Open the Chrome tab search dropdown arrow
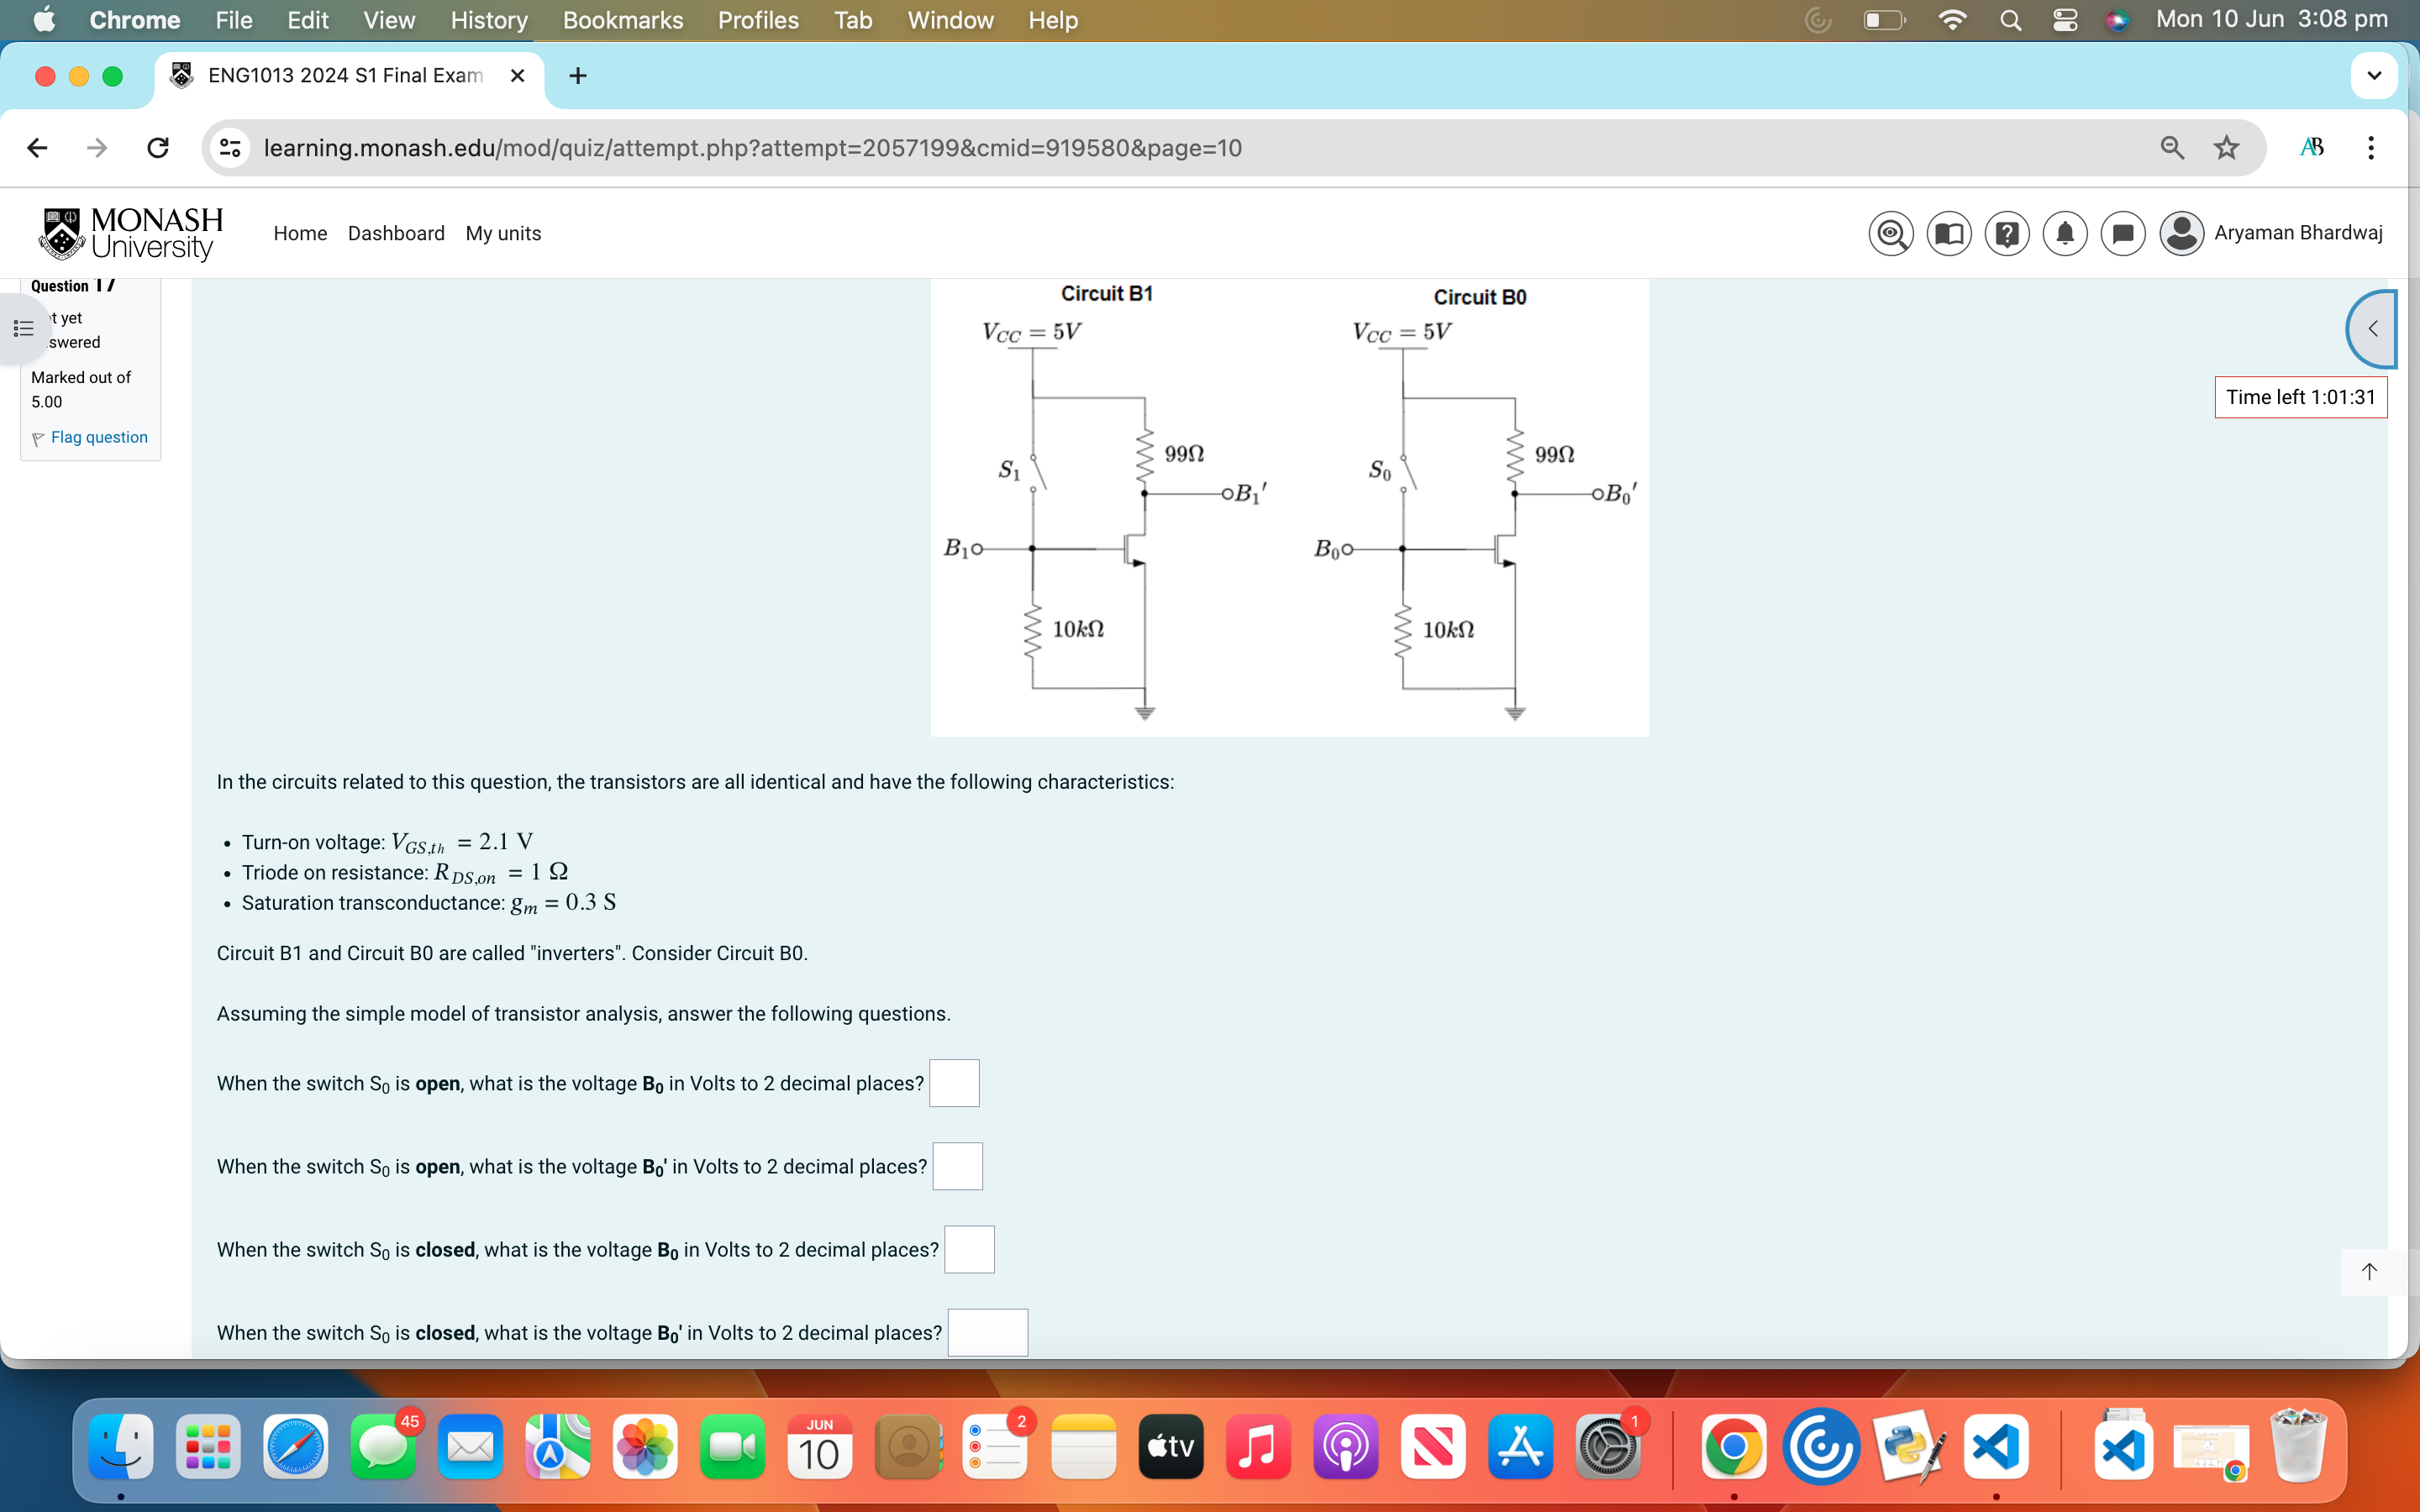This screenshot has height=1512, width=2420. (2373, 76)
